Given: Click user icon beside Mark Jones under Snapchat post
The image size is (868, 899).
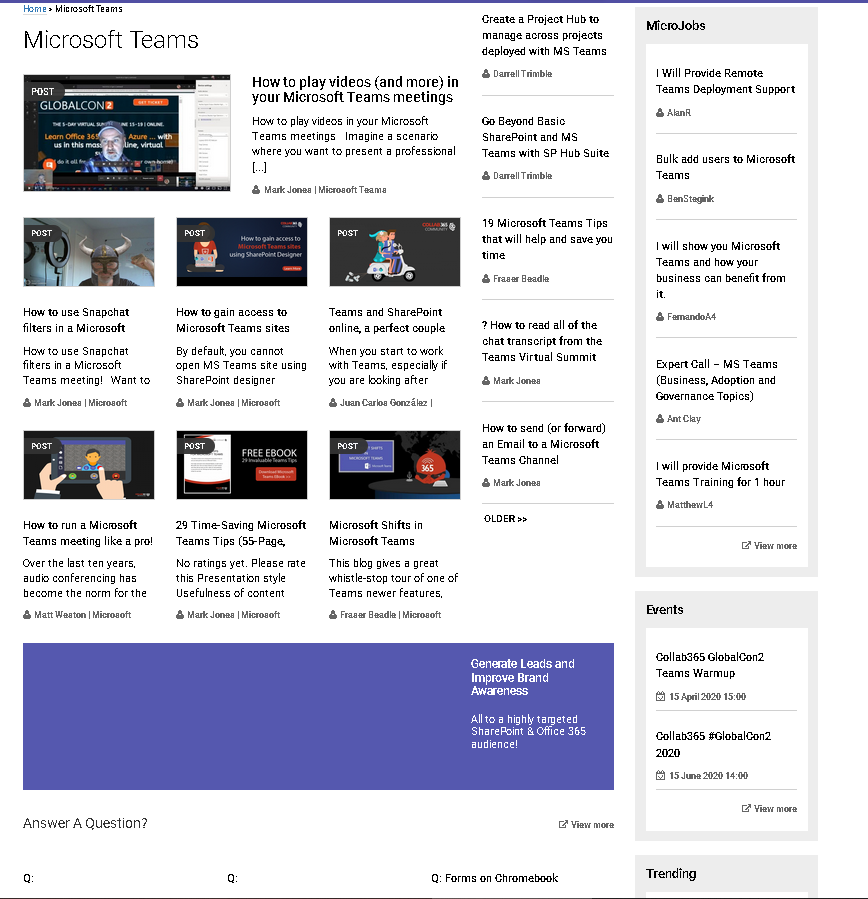Looking at the screenshot, I should 27,403.
